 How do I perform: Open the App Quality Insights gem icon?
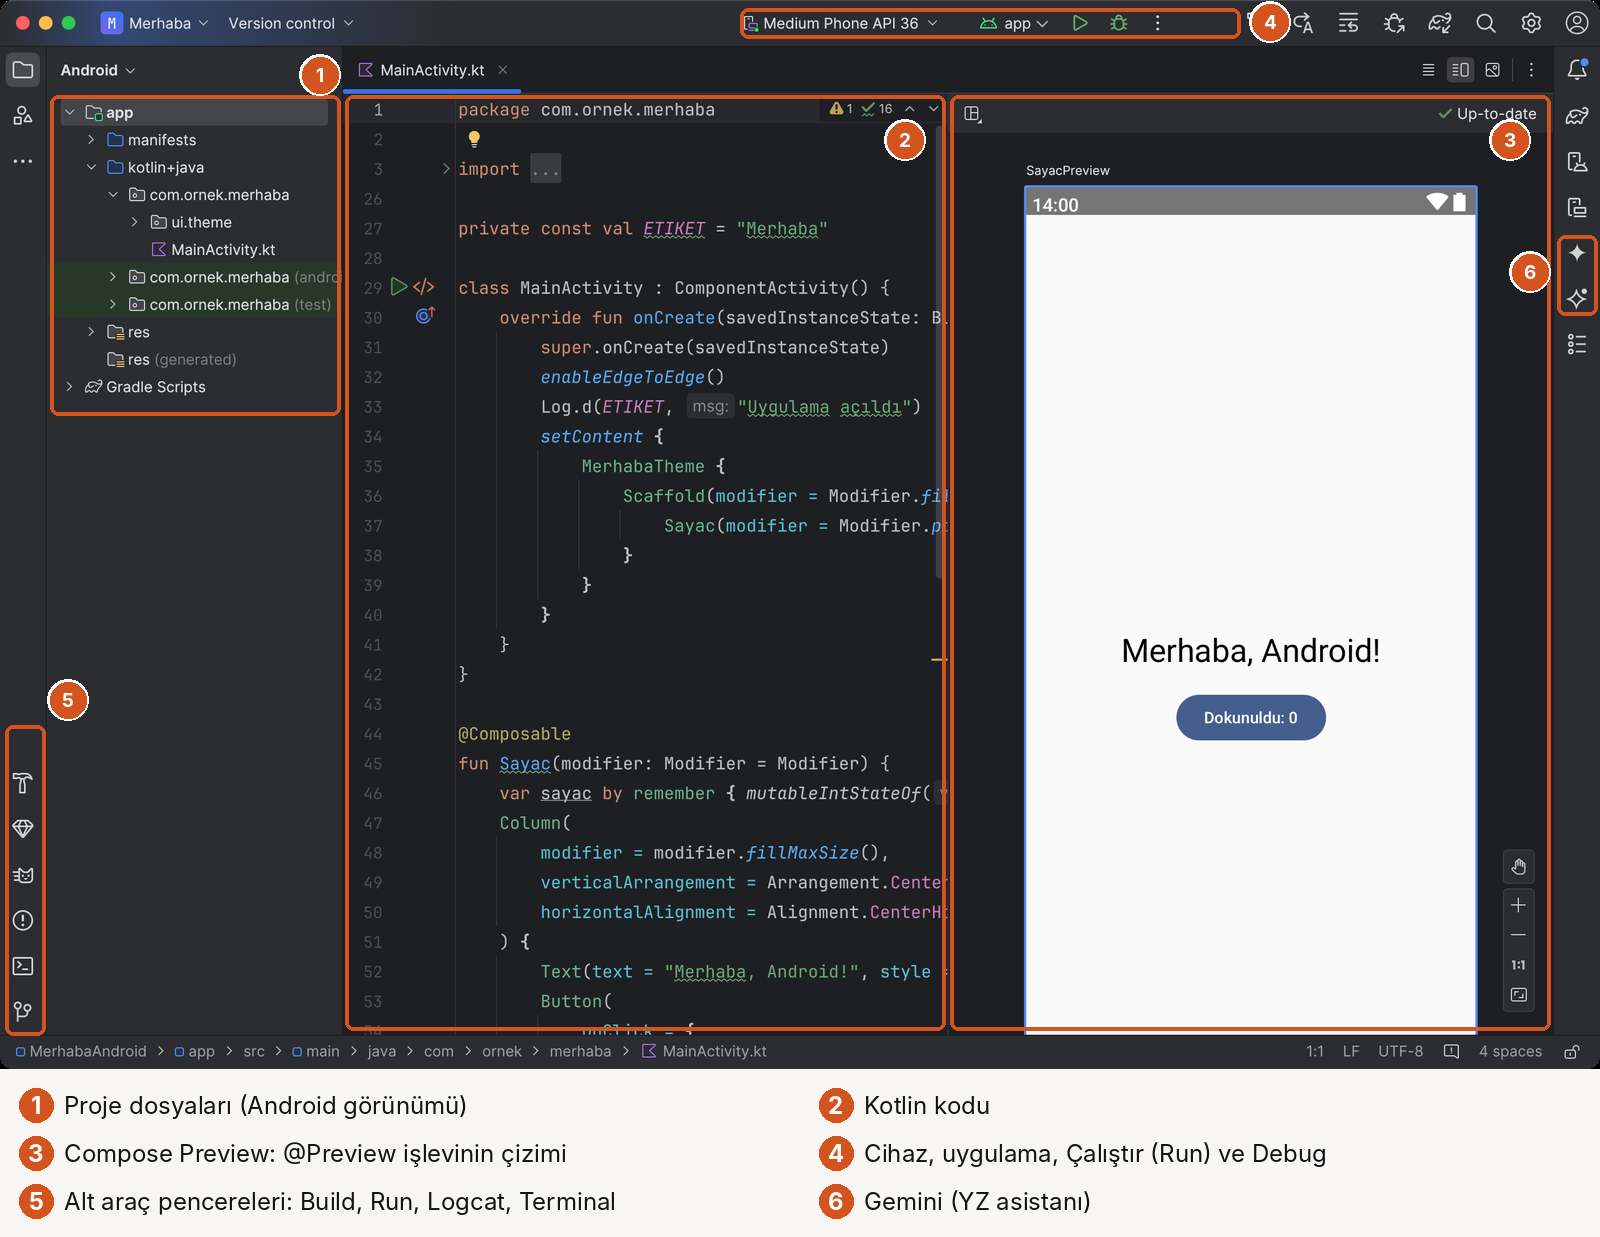23,829
